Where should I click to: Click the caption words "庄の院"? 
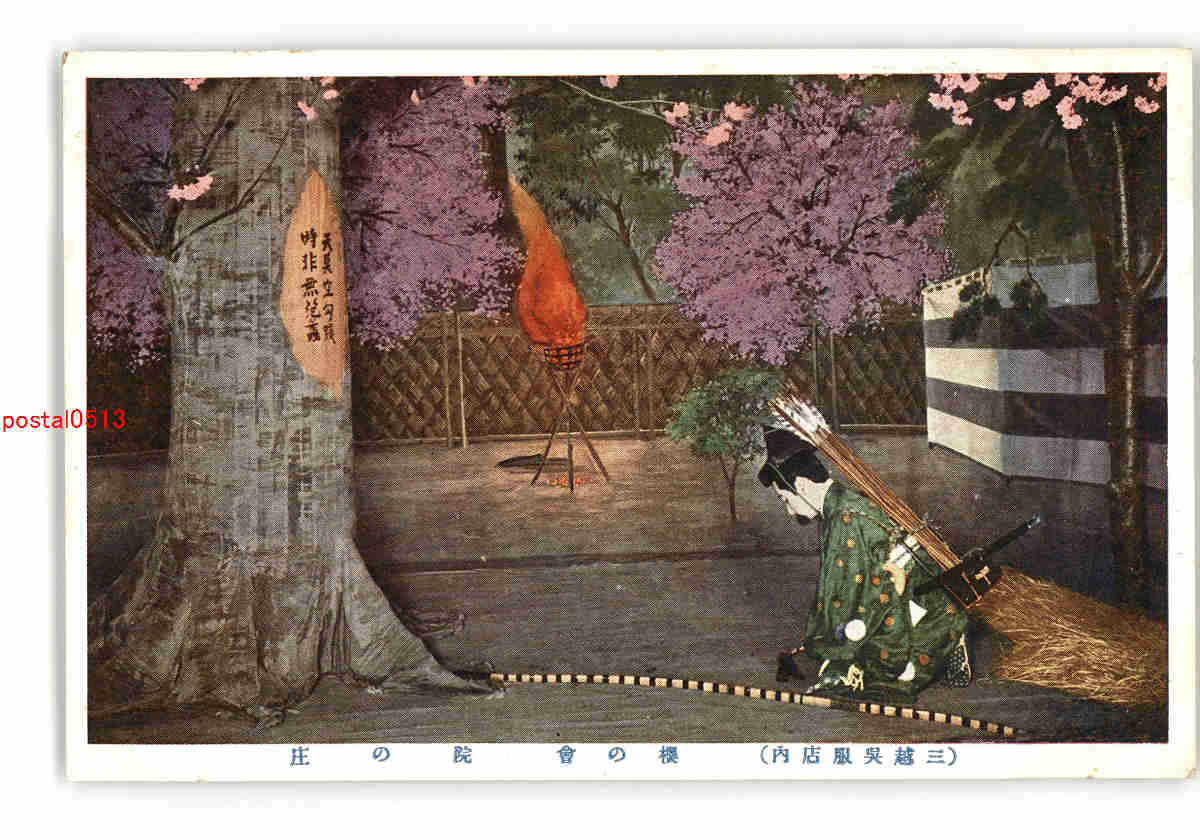coord(381,756)
